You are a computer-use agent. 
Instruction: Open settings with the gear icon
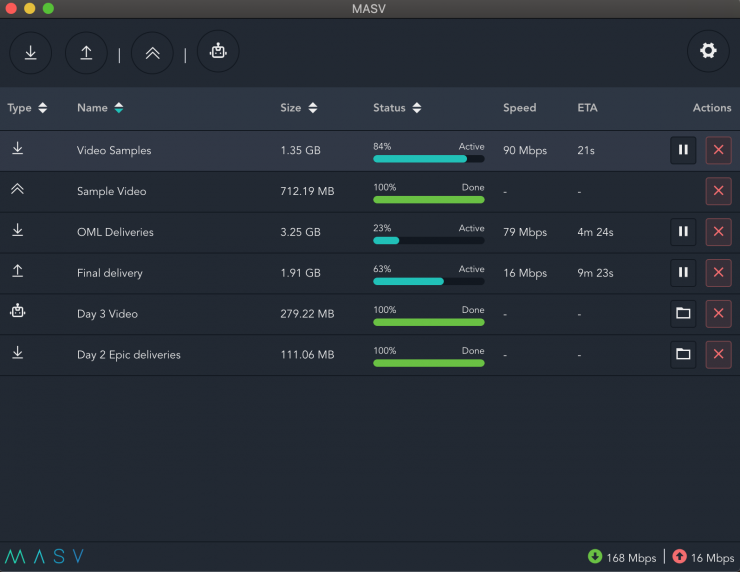click(x=708, y=51)
